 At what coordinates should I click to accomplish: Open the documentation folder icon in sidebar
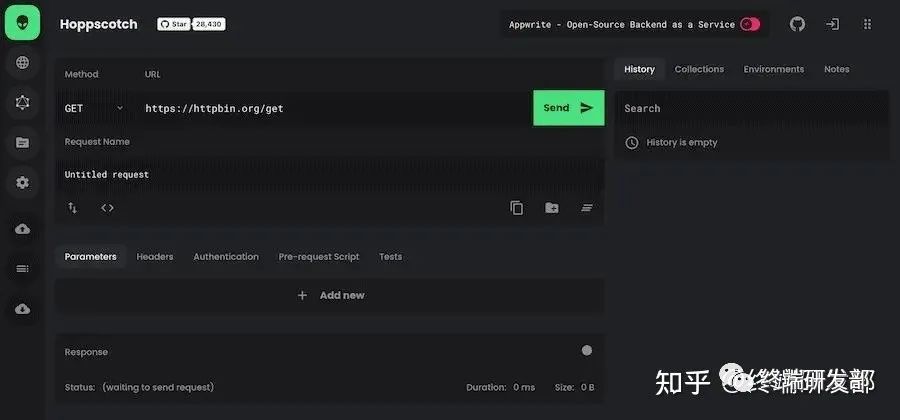(22, 143)
